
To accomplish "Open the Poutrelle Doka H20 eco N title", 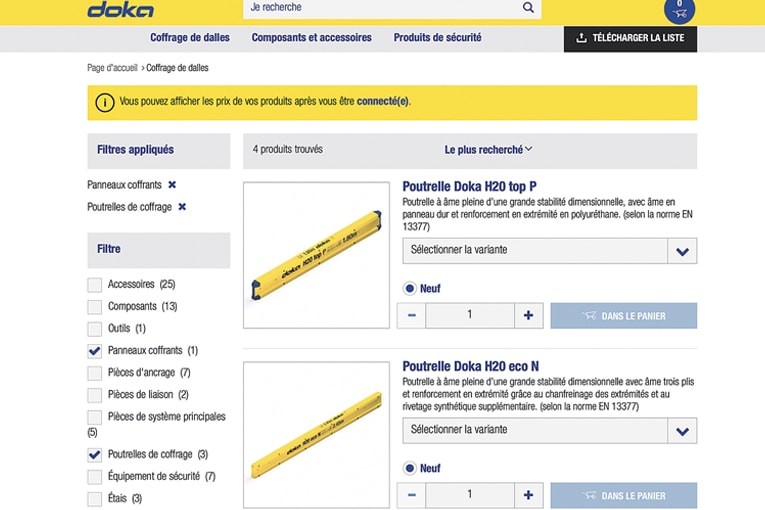I will 471,366.
